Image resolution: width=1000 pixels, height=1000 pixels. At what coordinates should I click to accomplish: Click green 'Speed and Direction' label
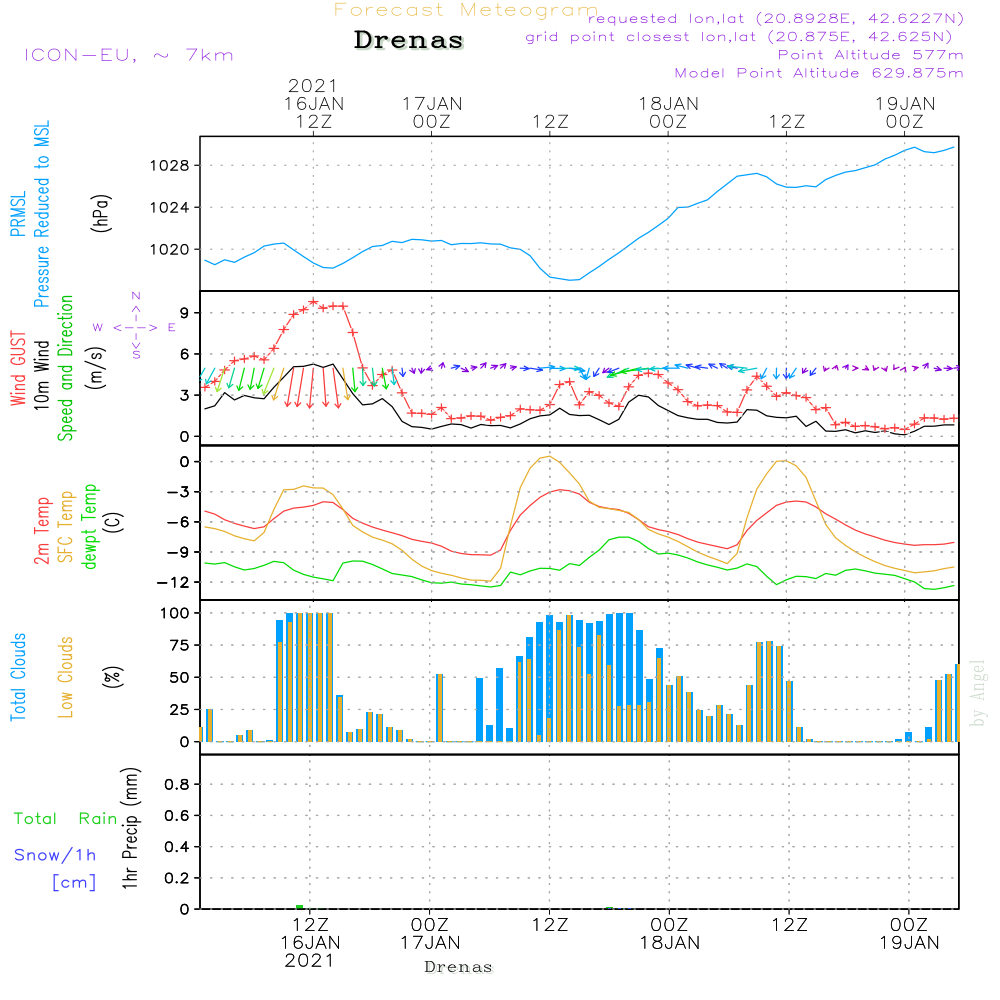tap(65, 368)
